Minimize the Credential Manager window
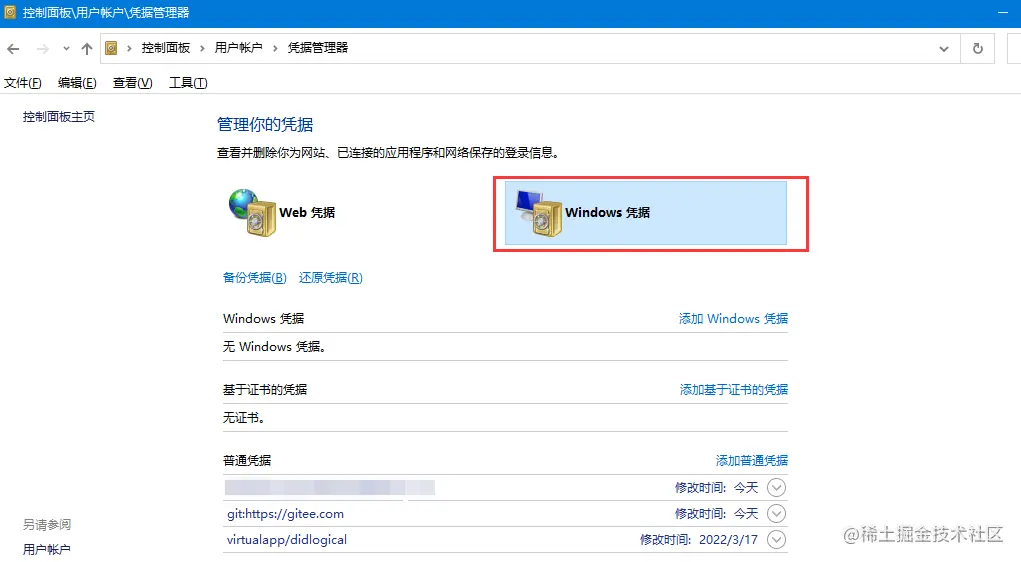Viewport: 1021px width, 562px height. (x=1003, y=12)
